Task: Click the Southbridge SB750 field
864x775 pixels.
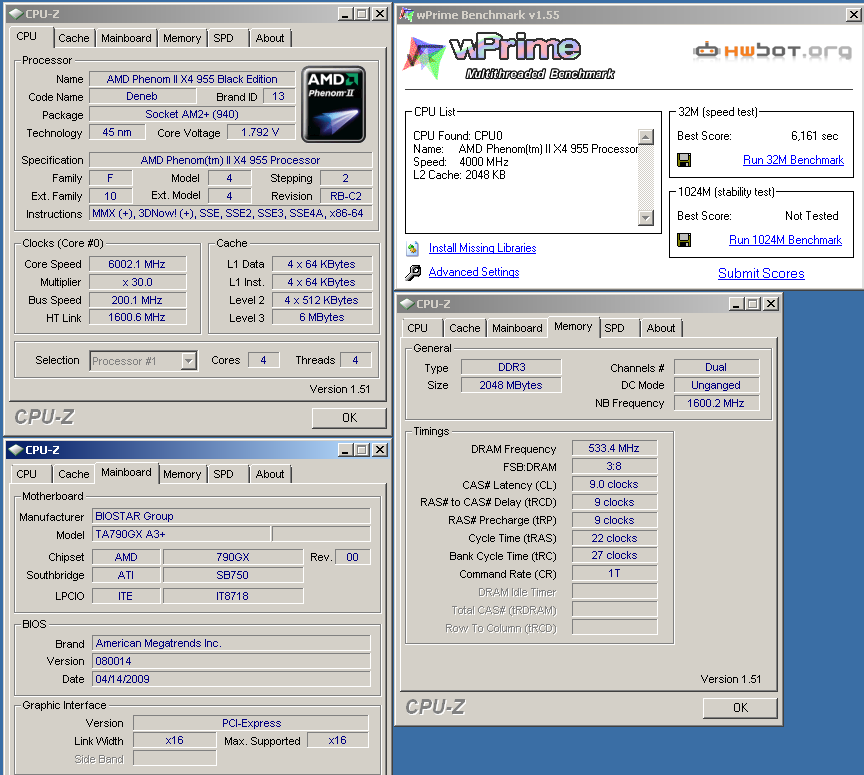Action: pyautogui.click(x=233, y=575)
